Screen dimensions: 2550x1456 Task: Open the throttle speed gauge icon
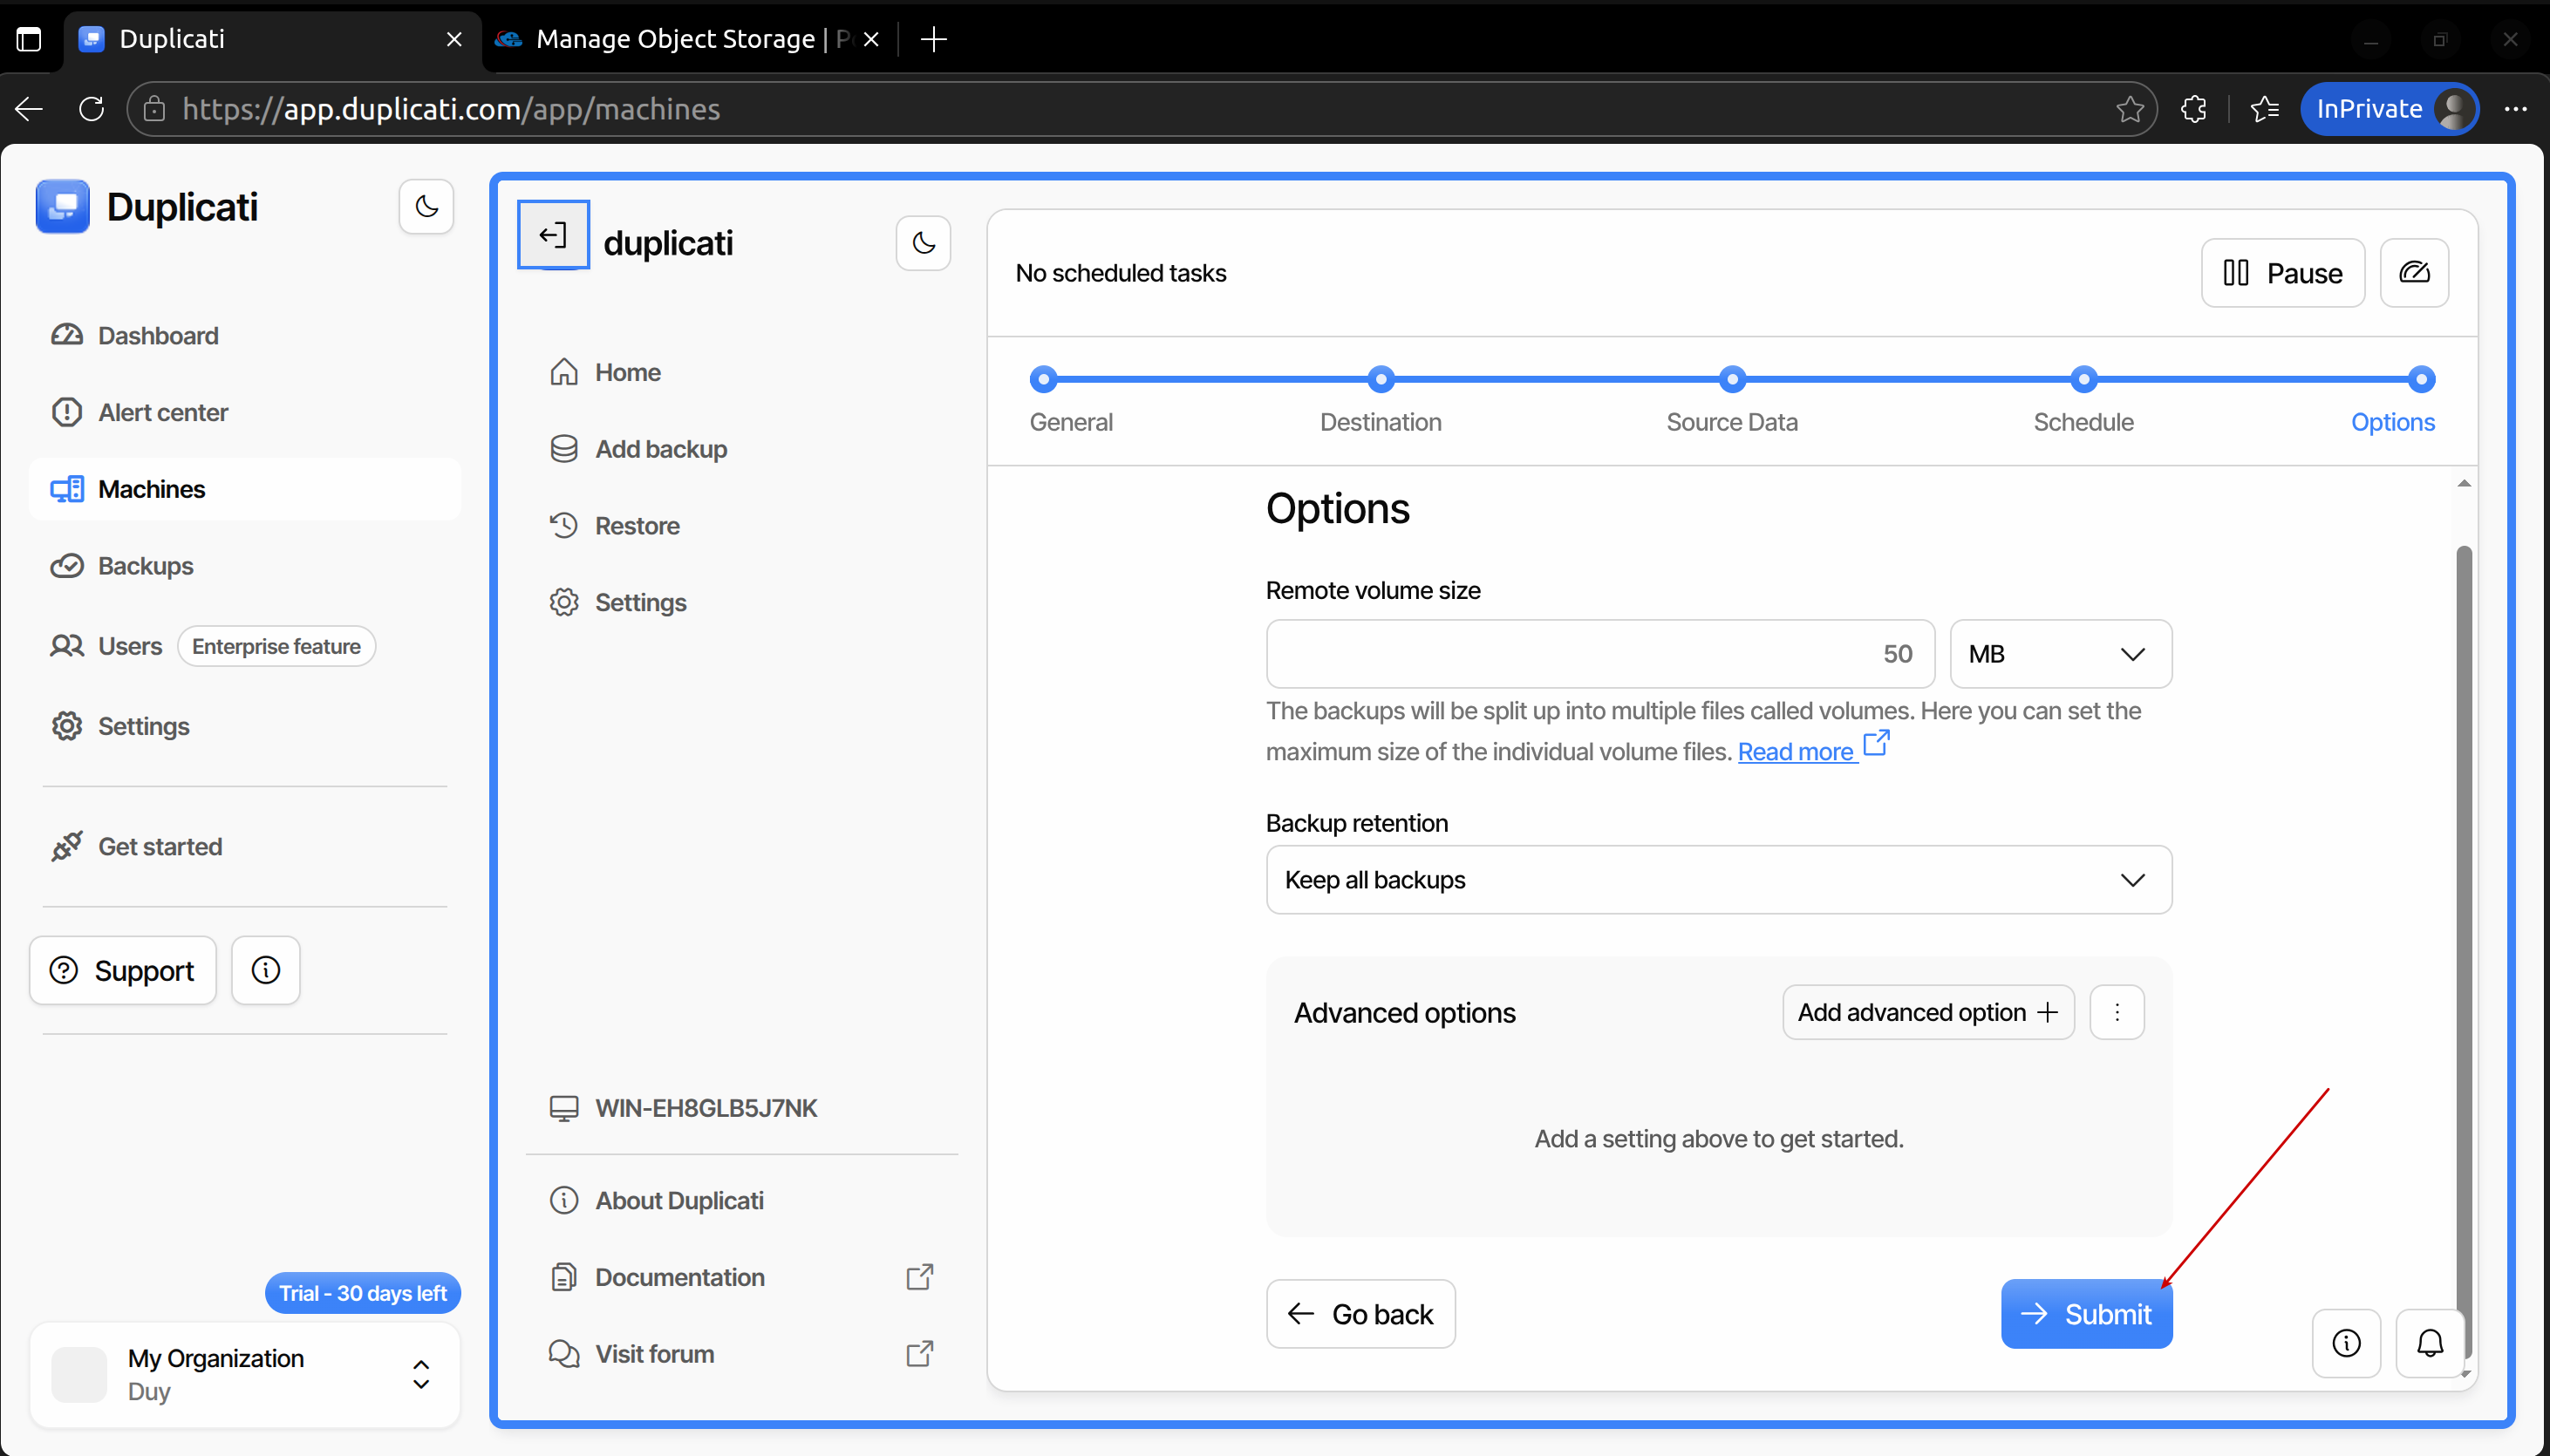(2414, 273)
